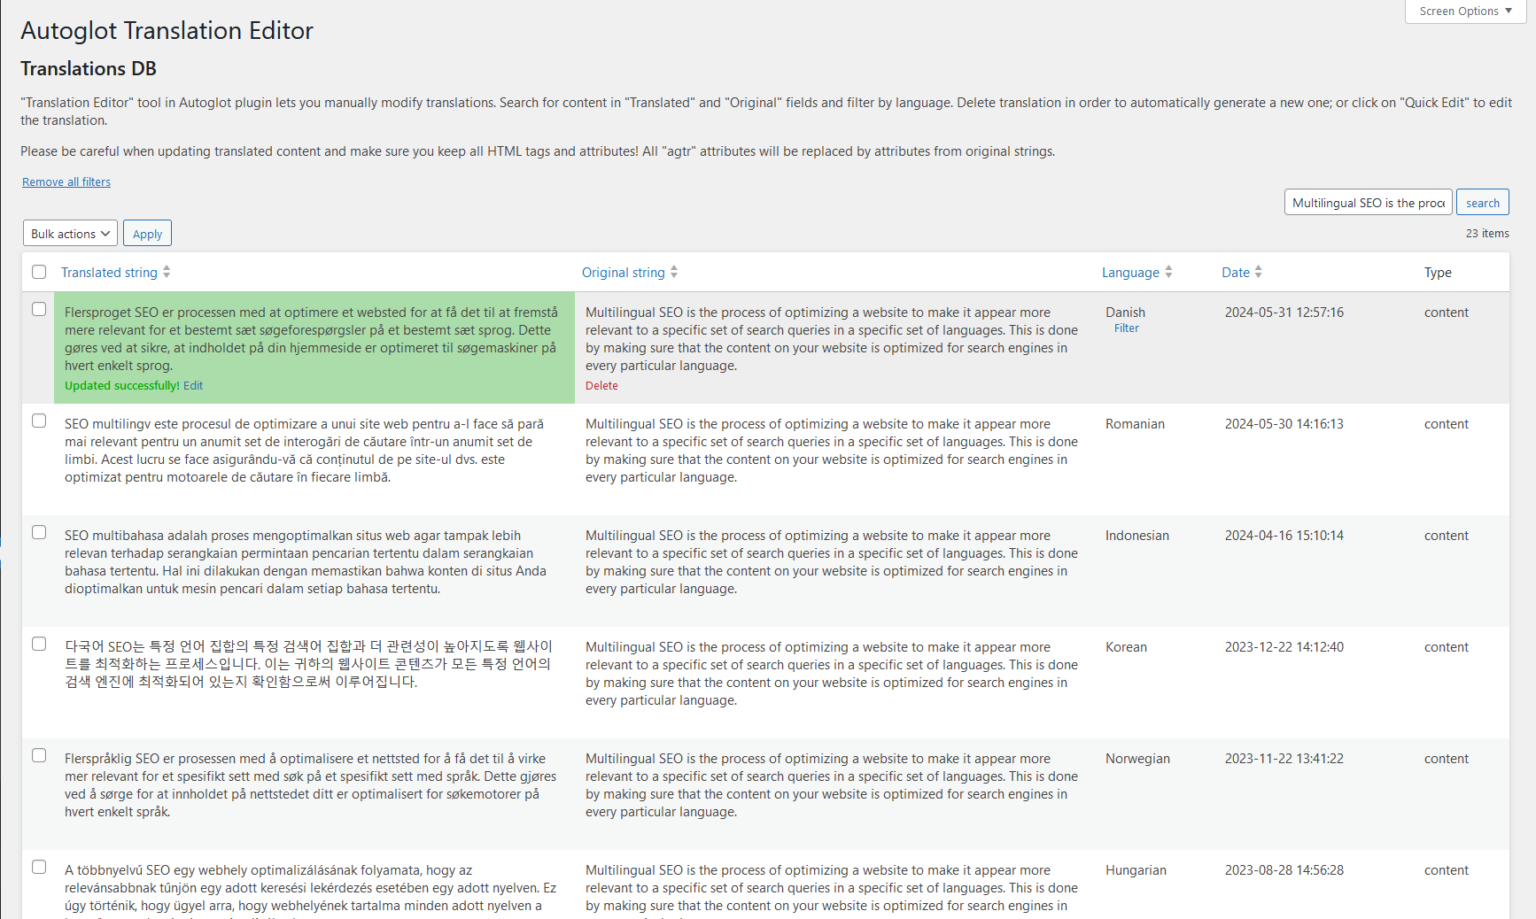
Task: Check the Romanian translation row checkbox
Action: [39, 421]
